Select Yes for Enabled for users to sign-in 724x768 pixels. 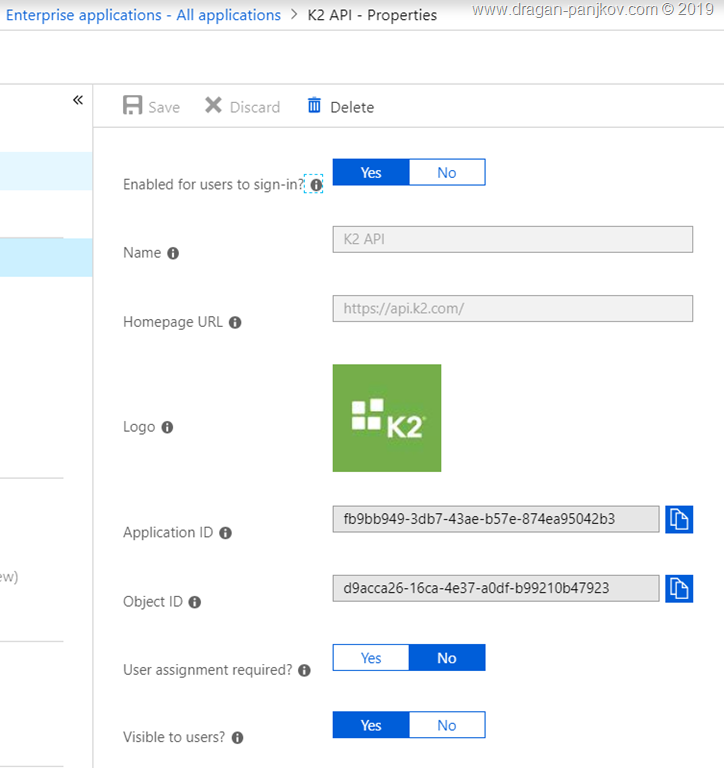371,173
